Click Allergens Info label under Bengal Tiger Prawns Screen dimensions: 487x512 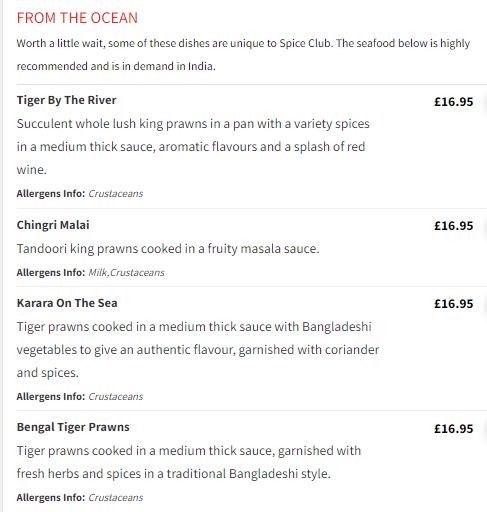(x=51, y=498)
